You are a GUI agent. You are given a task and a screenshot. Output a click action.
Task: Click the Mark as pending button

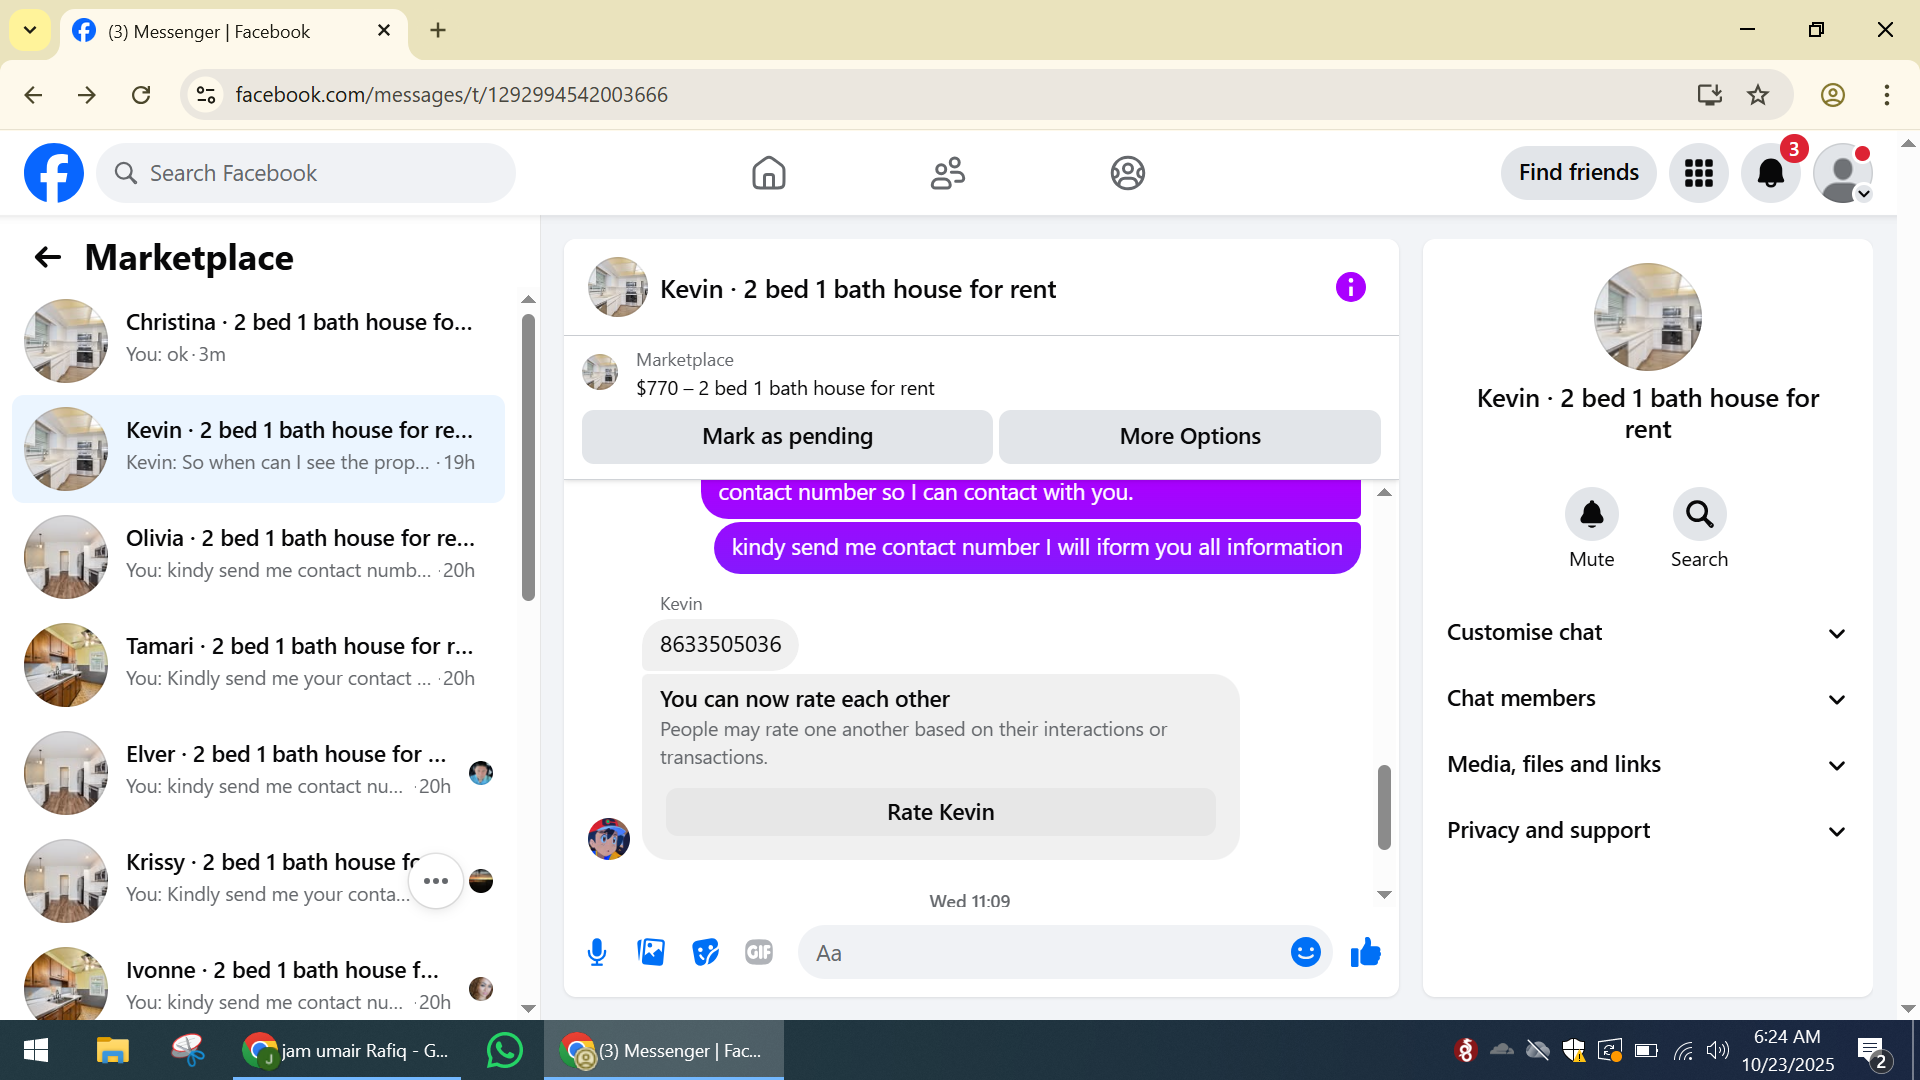pos(787,437)
